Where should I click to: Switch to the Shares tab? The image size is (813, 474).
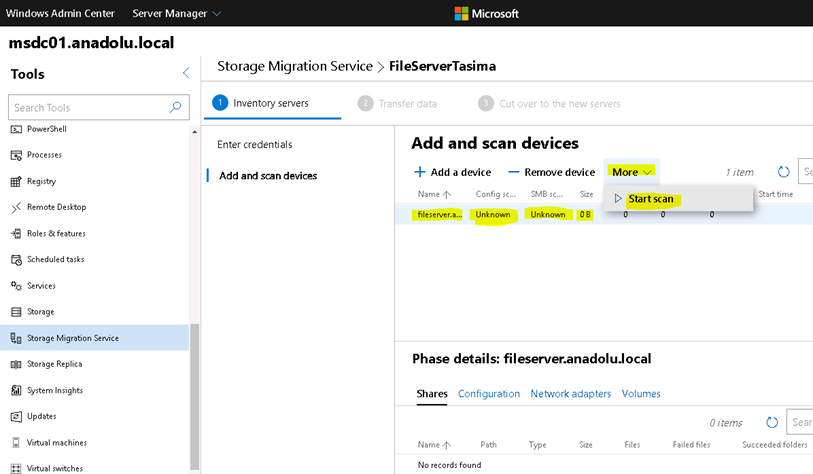click(x=432, y=394)
